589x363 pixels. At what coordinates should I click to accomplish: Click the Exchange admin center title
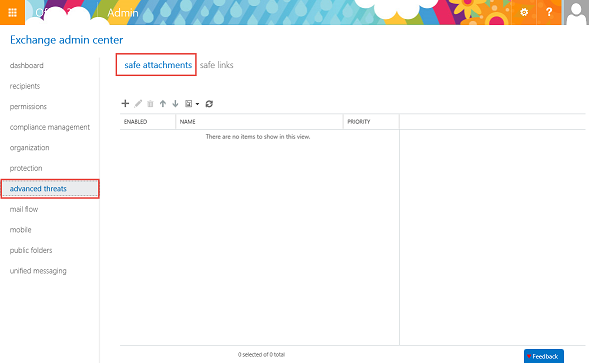(66, 40)
